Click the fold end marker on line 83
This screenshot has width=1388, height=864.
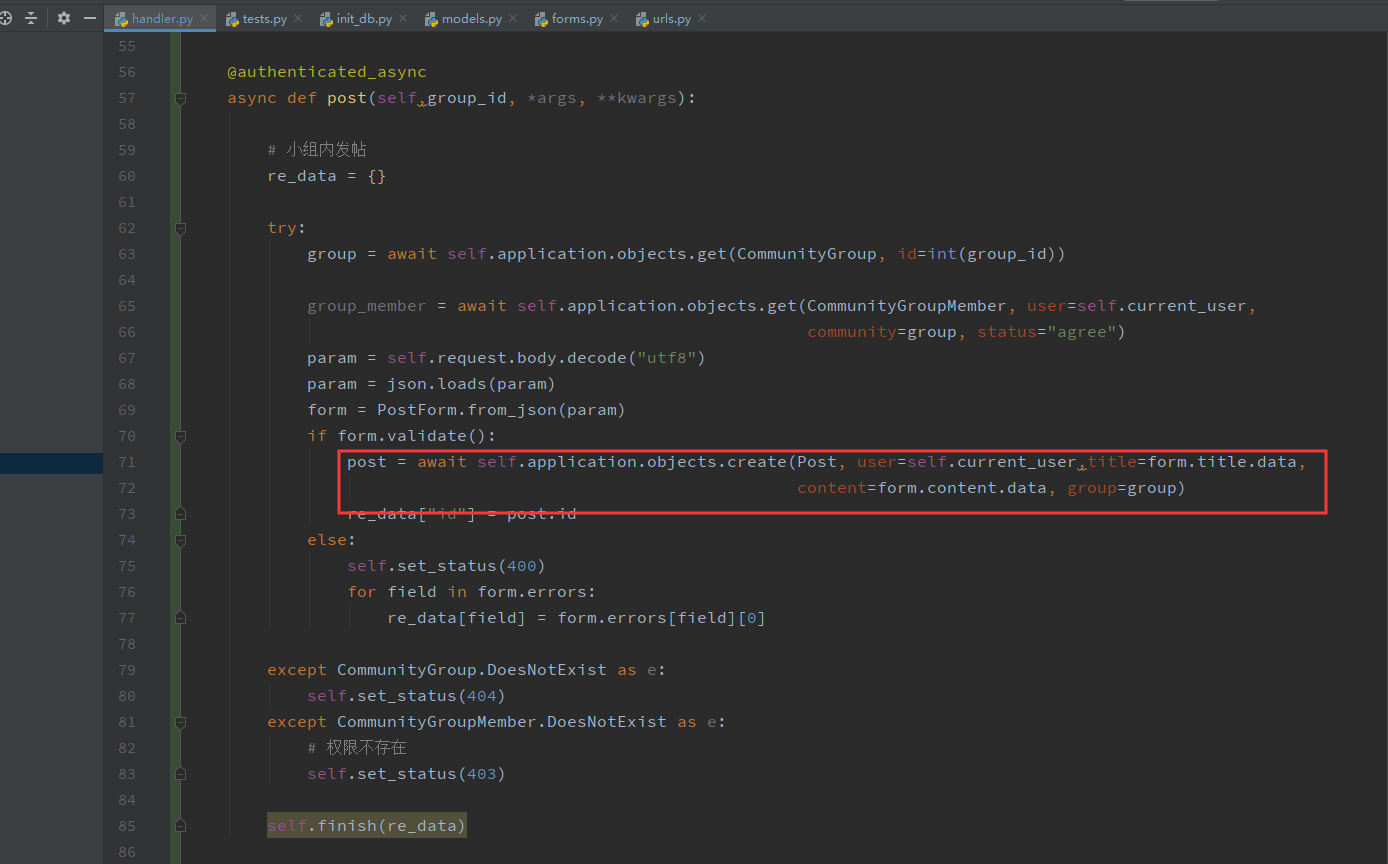[x=180, y=774]
